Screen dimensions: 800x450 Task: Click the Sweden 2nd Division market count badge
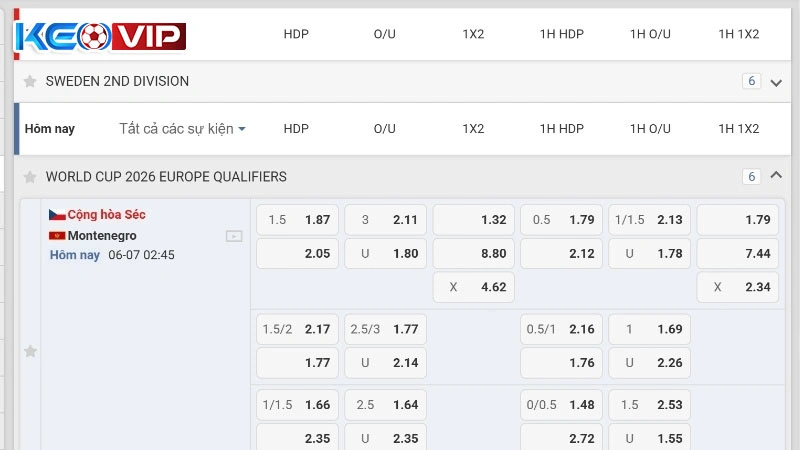pos(752,81)
